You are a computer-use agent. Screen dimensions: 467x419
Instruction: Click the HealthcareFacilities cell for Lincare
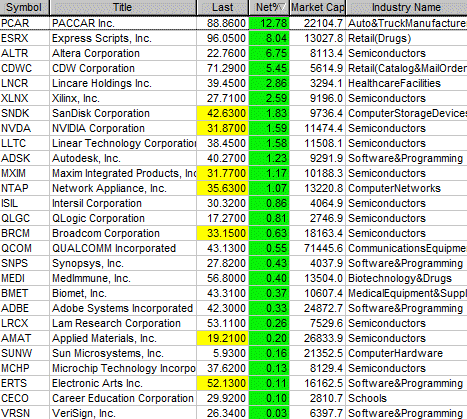[406, 83]
